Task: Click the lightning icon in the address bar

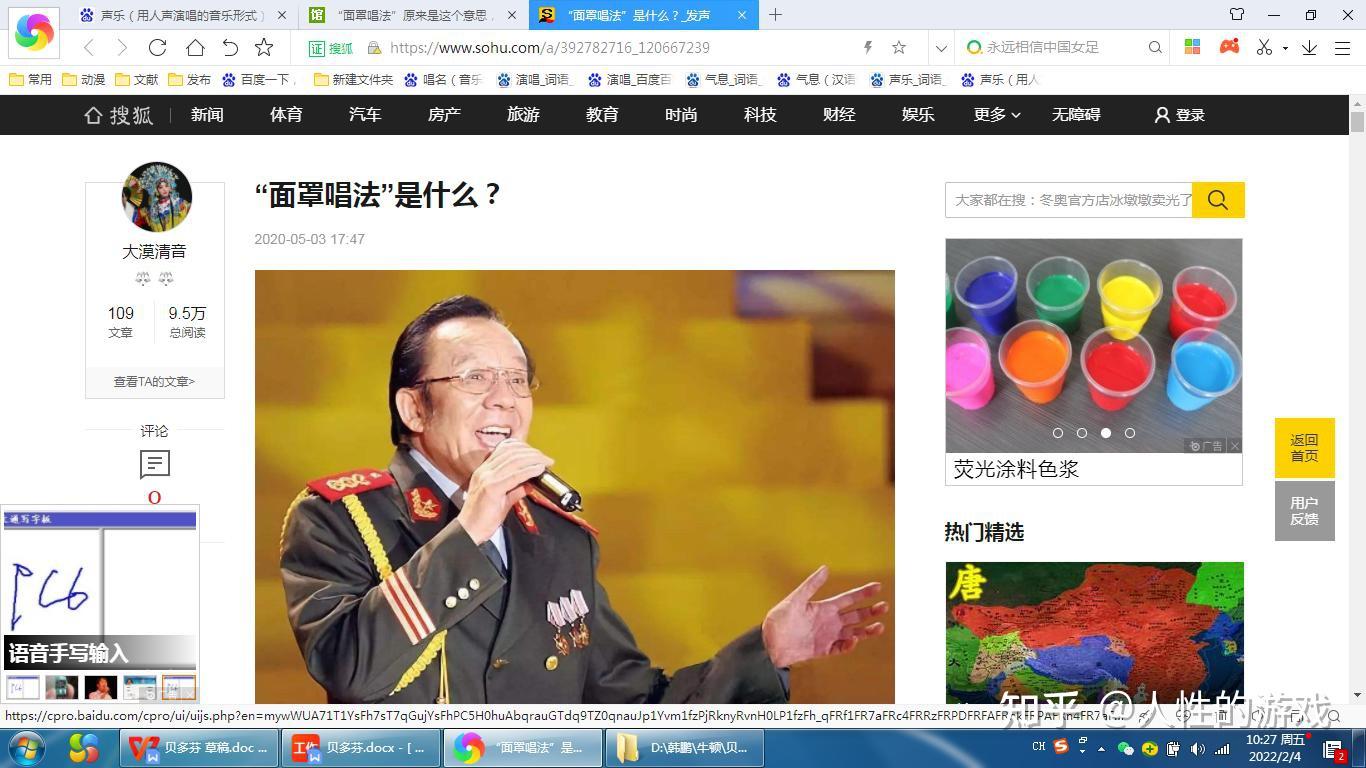Action: pyautogui.click(x=867, y=47)
